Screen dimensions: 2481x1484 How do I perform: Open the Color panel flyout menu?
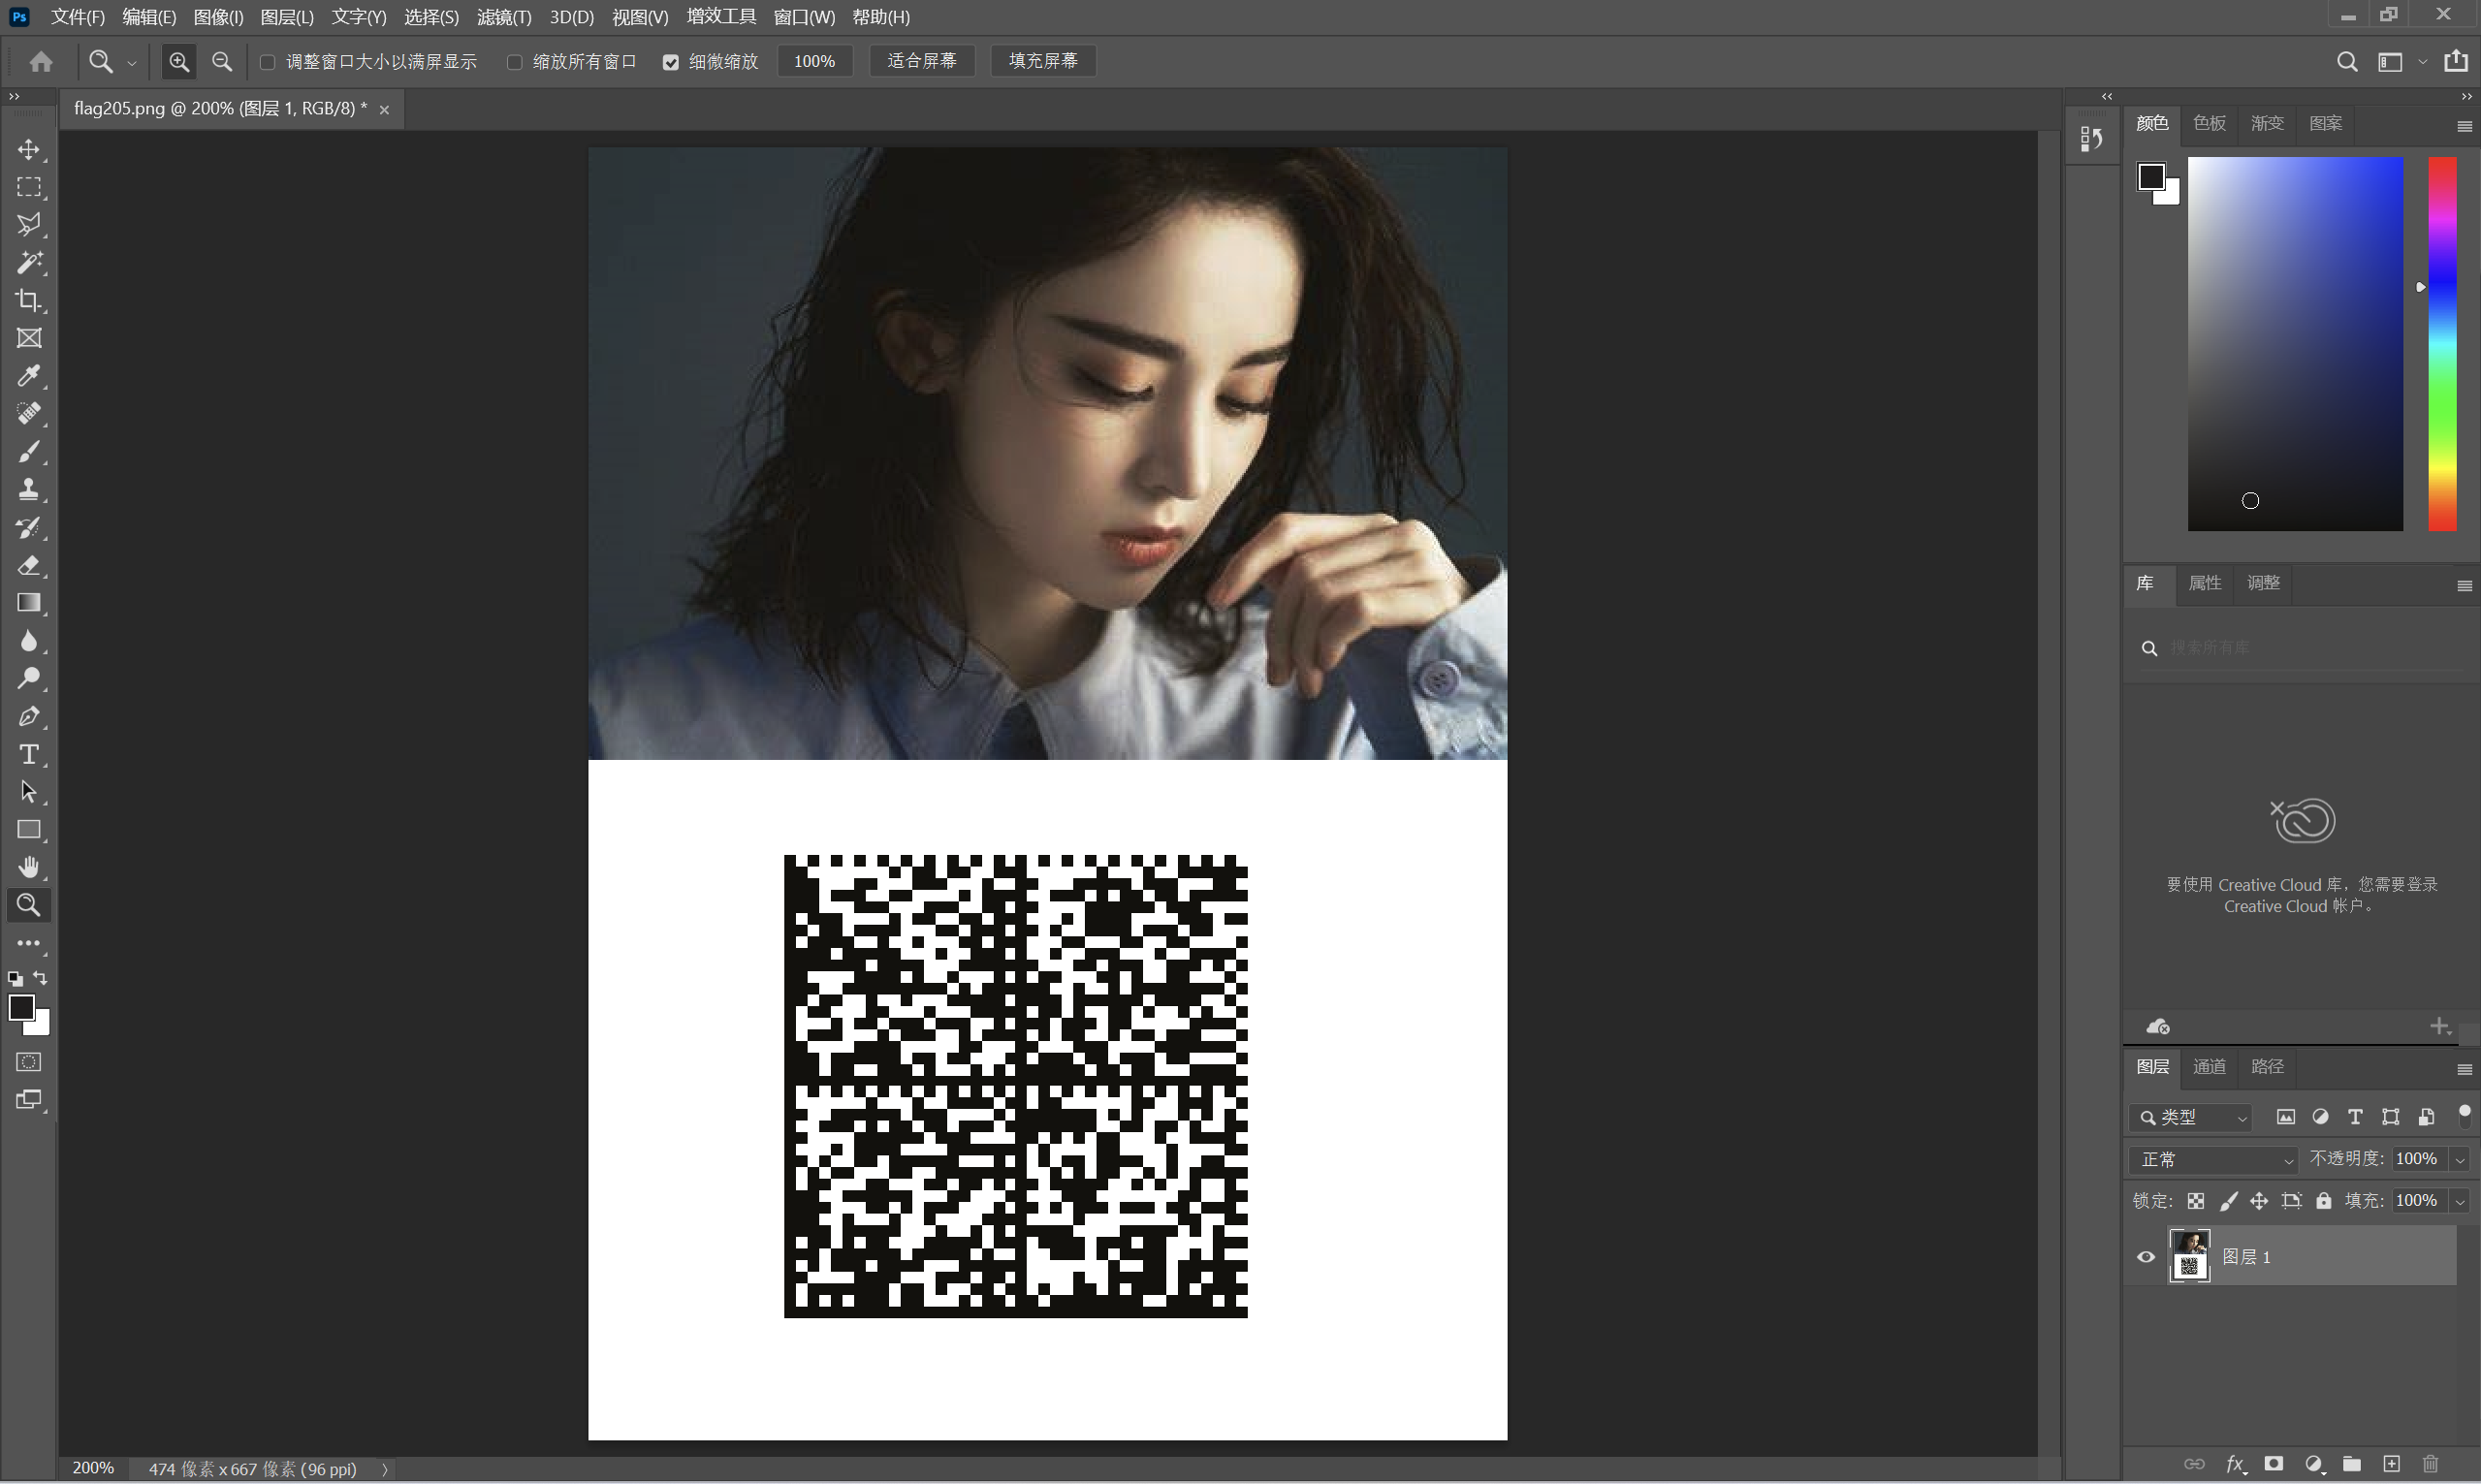click(x=2464, y=127)
